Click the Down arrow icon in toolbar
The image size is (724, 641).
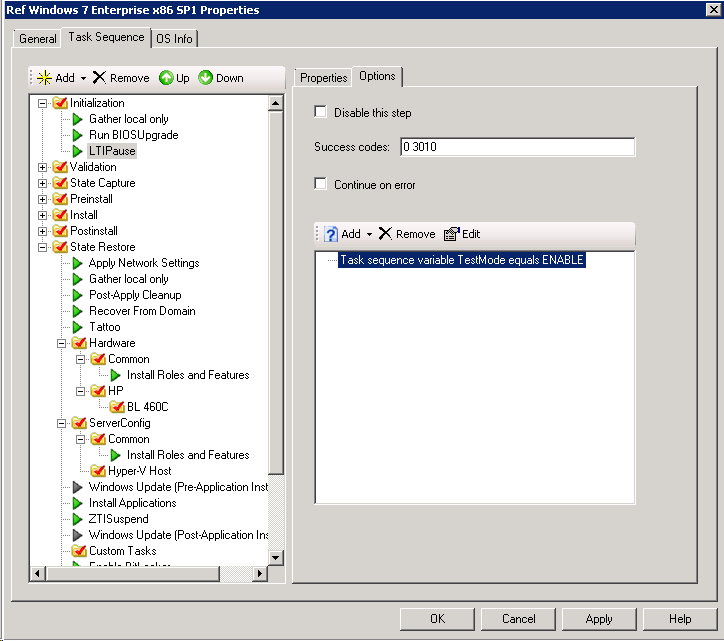(205, 78)
